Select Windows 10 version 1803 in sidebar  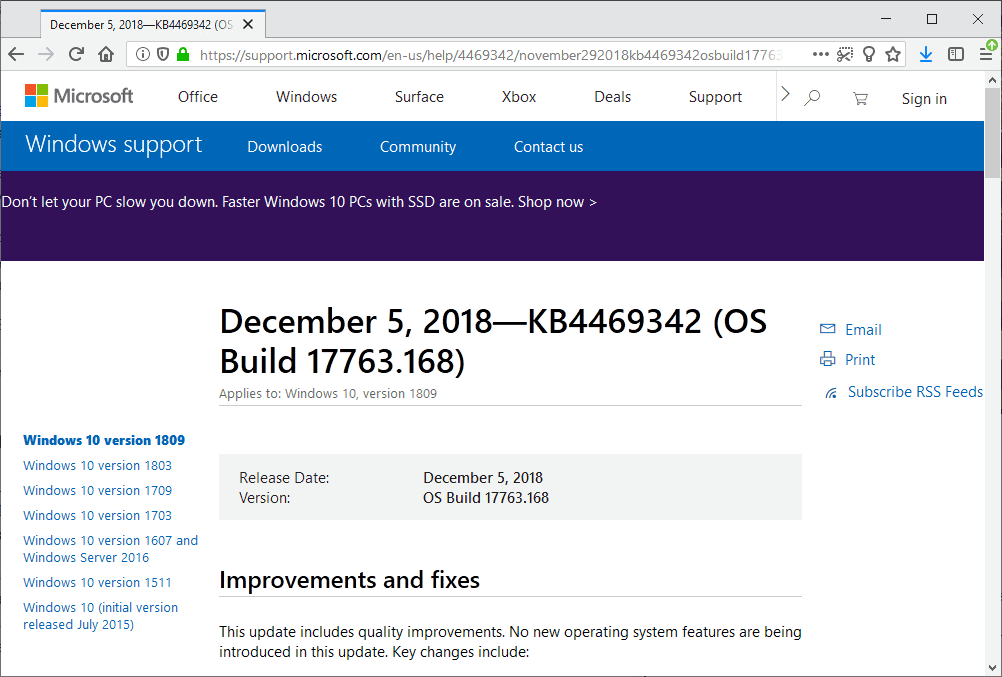[97, 465]
